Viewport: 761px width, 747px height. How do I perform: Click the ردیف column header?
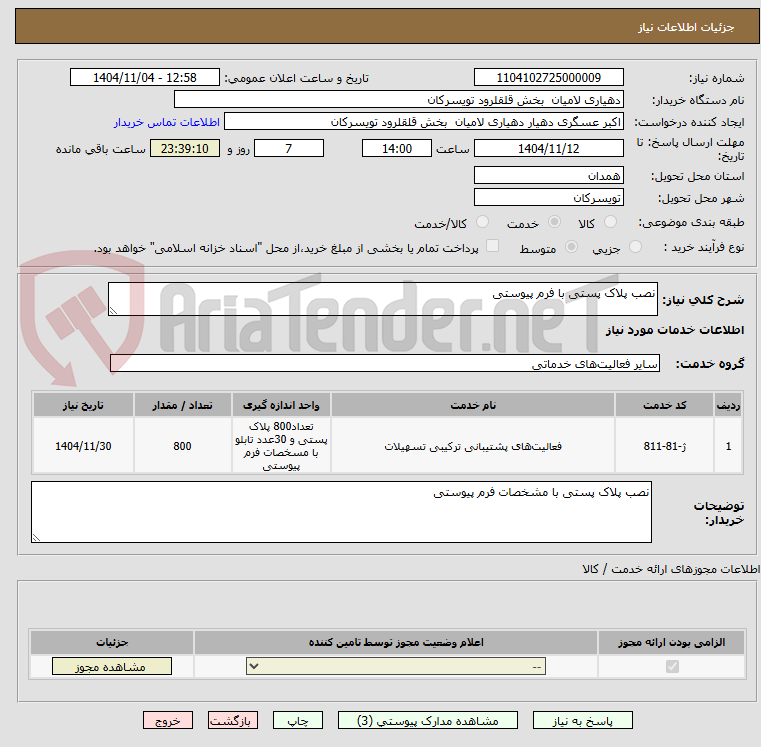tap(728, 405)
